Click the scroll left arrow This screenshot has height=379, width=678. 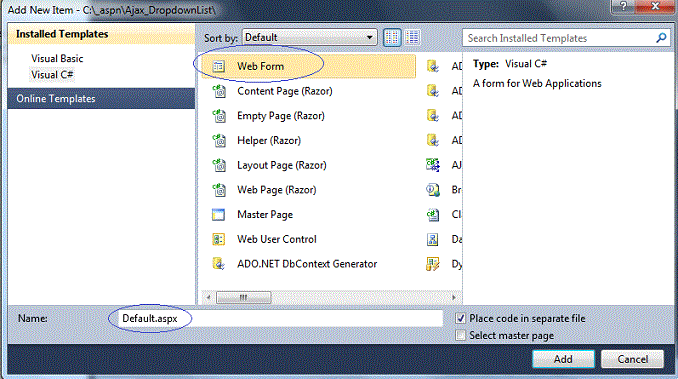point(208,297)
